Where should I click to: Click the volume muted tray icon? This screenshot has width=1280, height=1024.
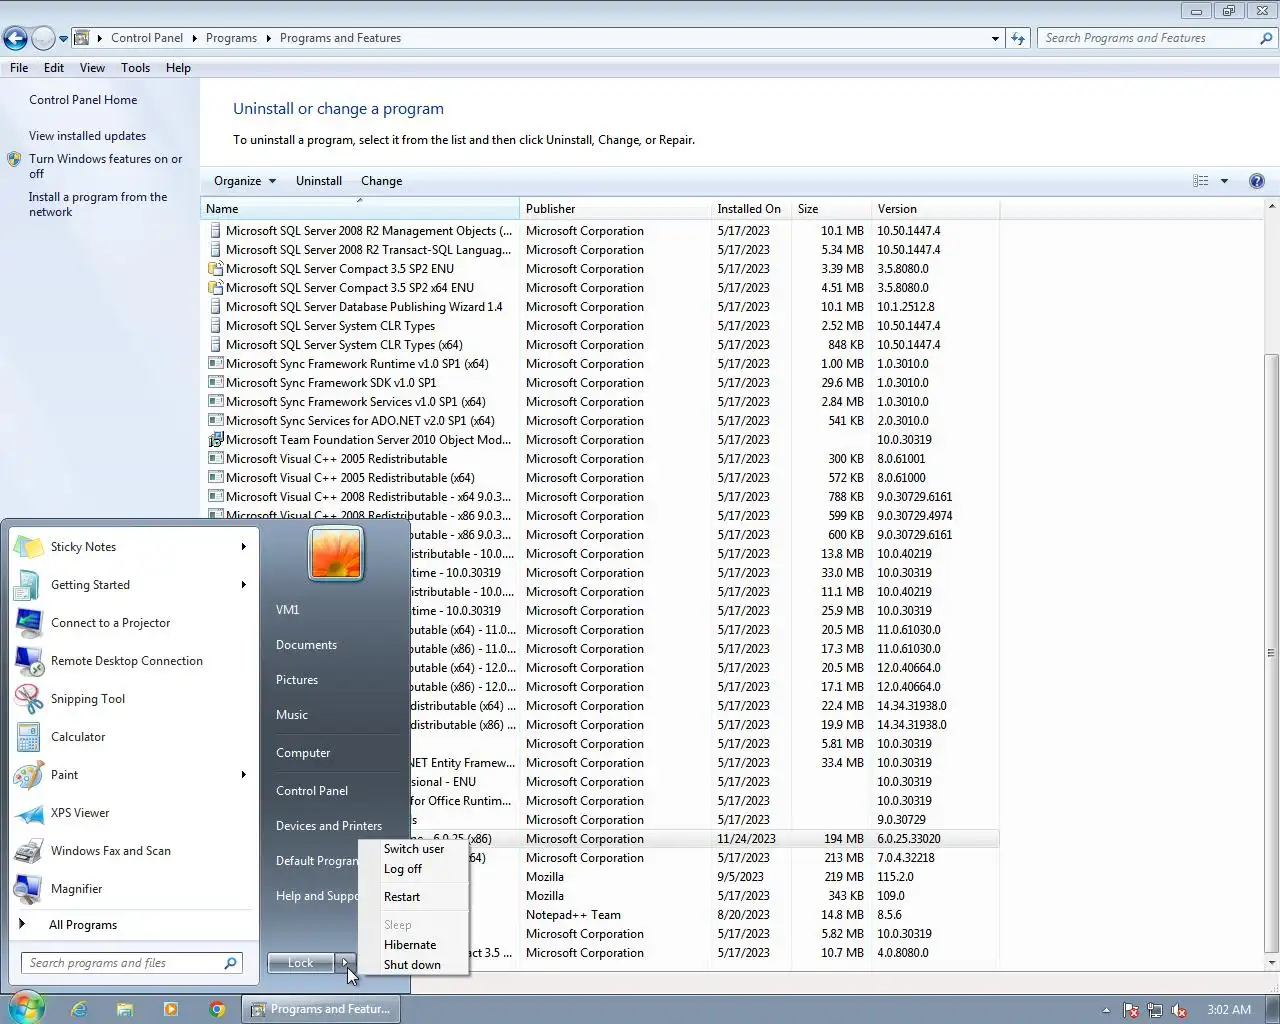click(1179, 1010)
